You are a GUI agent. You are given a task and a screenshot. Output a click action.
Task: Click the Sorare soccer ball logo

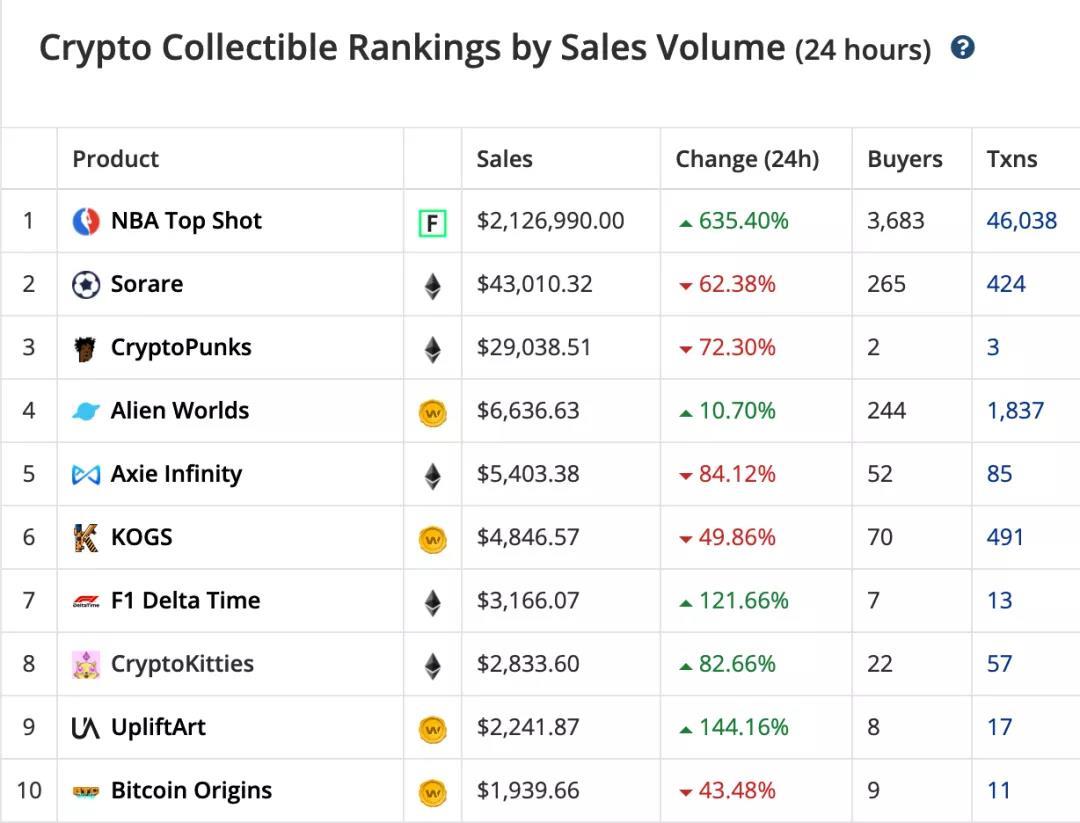(86, 285)
